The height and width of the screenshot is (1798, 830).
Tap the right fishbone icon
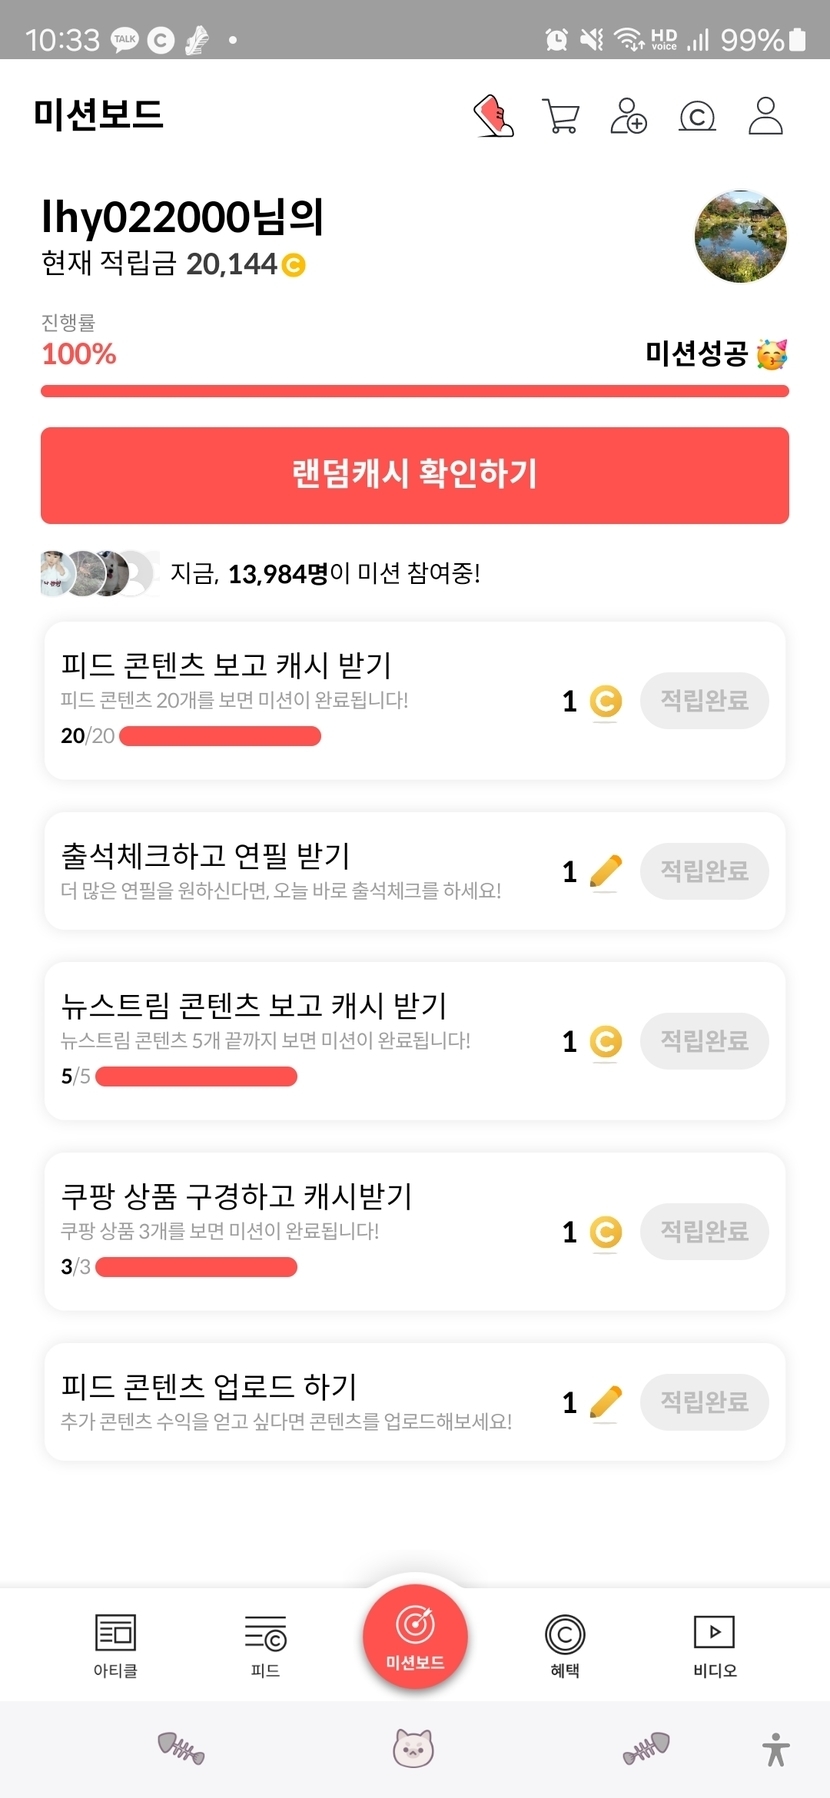click(646, 1748)
